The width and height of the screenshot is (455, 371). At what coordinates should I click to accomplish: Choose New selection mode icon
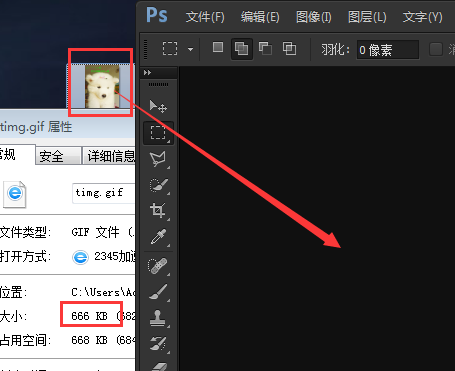pyautogui.click(x=218, y=47)
